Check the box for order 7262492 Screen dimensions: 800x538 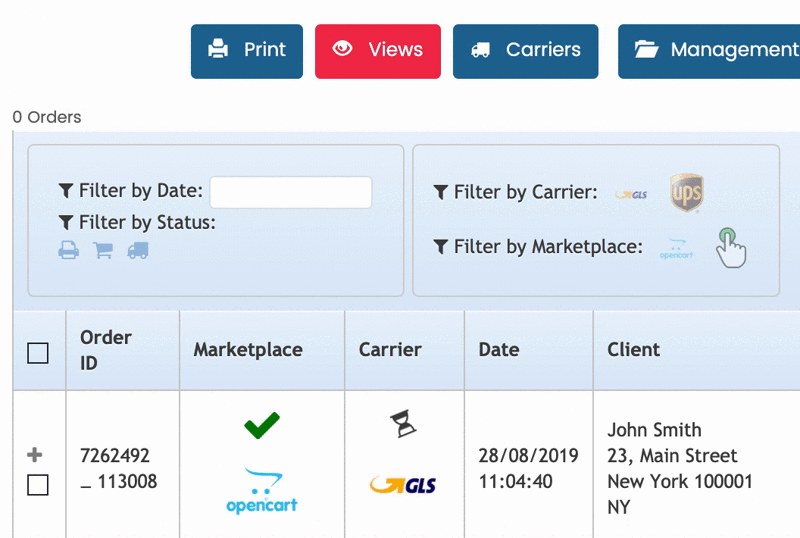coord(38,484)
